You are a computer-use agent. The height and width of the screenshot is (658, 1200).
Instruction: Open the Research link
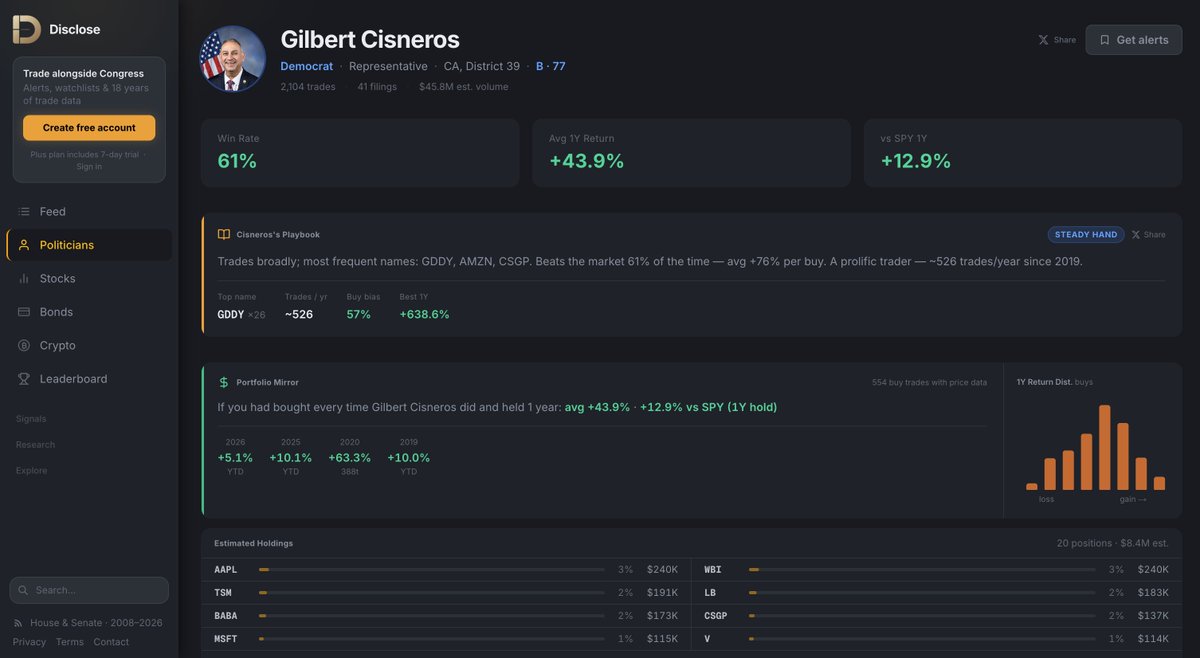coord(35,445)
